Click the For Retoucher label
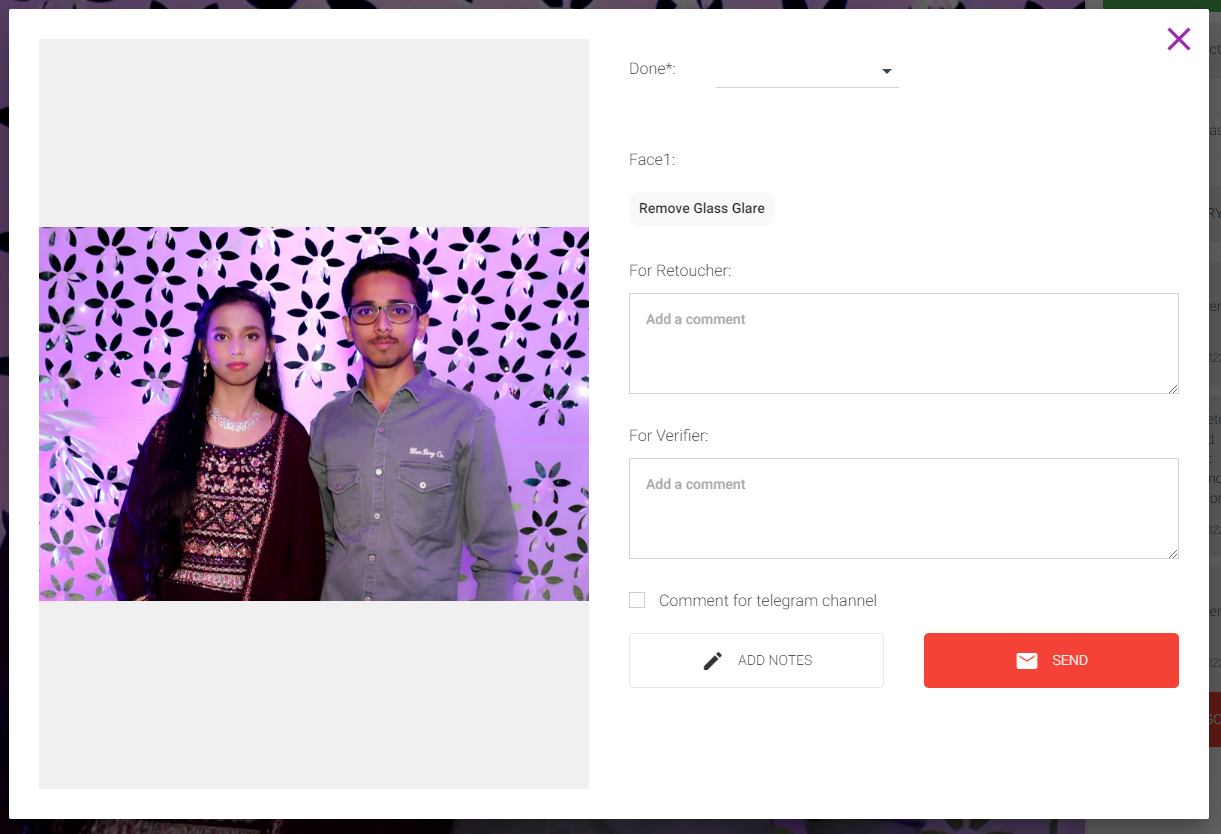 (x=680, y=271)
